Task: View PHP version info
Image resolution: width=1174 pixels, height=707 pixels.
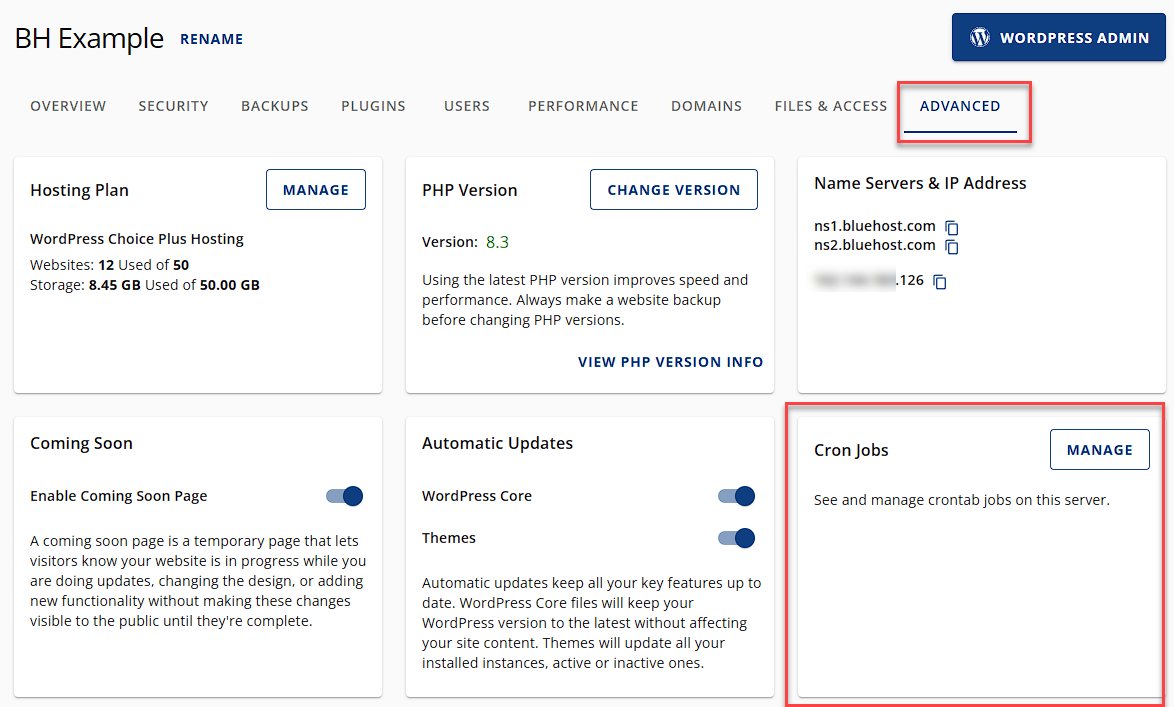Action: (670, 362)
